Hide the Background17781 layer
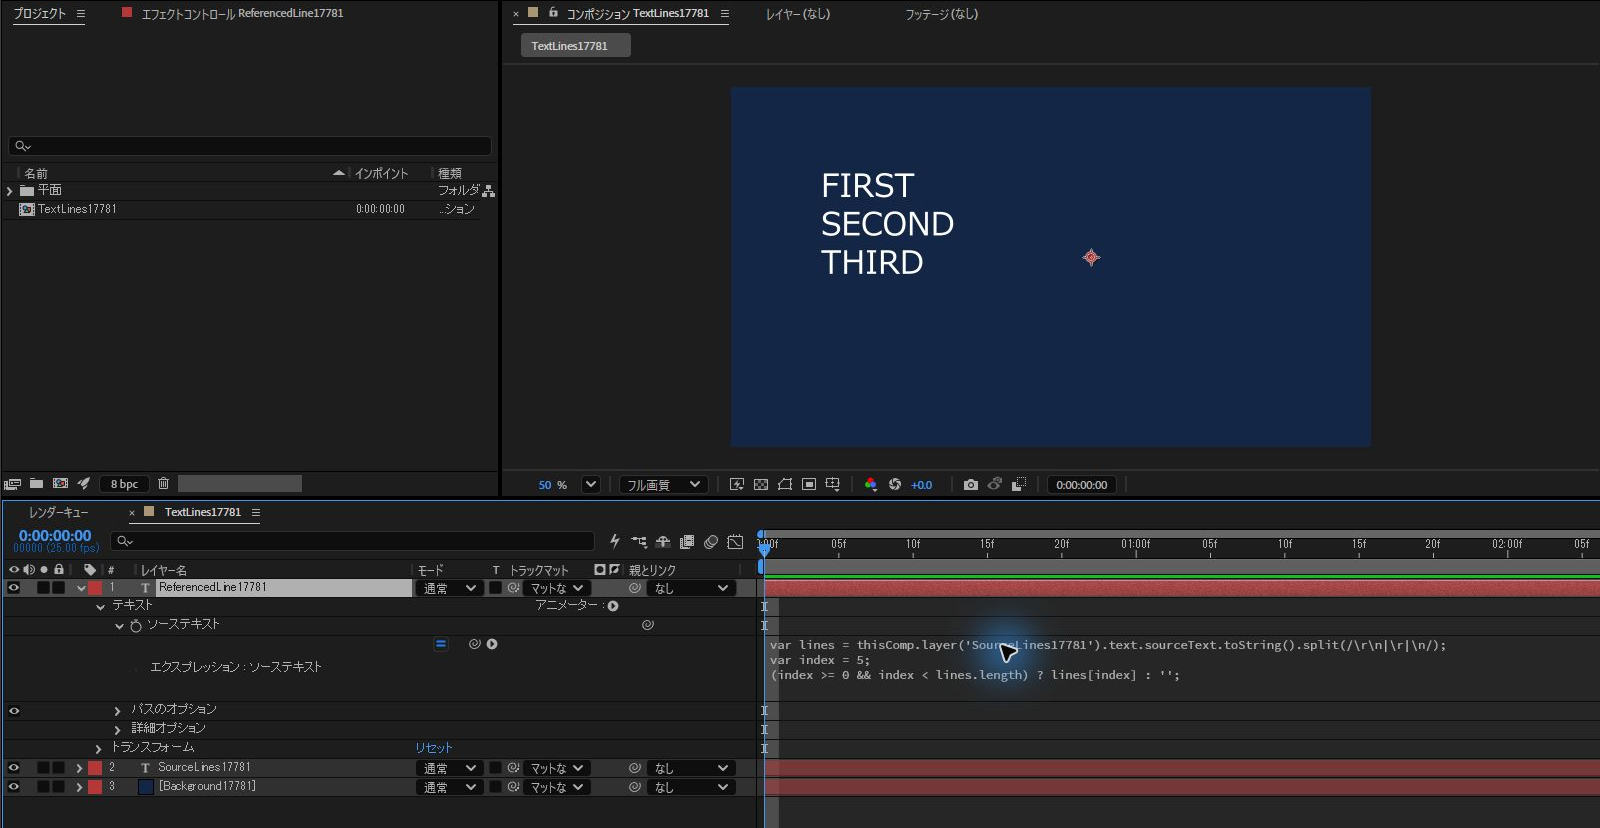The height and width of the screenshot is (828, 1600). click(x=14, y=787)
